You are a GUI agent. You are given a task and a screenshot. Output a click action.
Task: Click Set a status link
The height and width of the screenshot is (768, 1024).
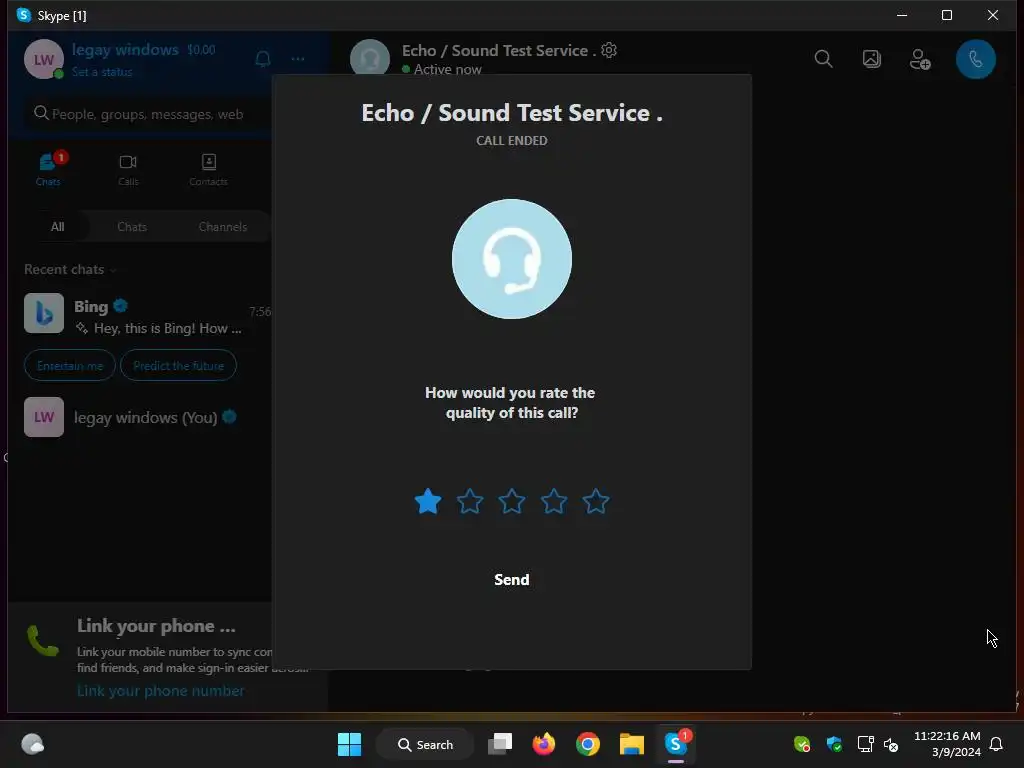click(x=102, y=72)
